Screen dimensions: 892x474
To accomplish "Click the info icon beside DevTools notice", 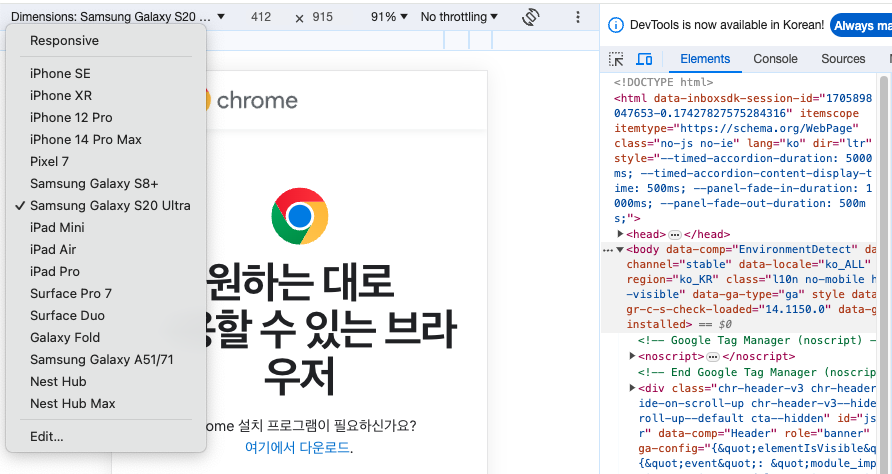I will [x=616, y=25].
